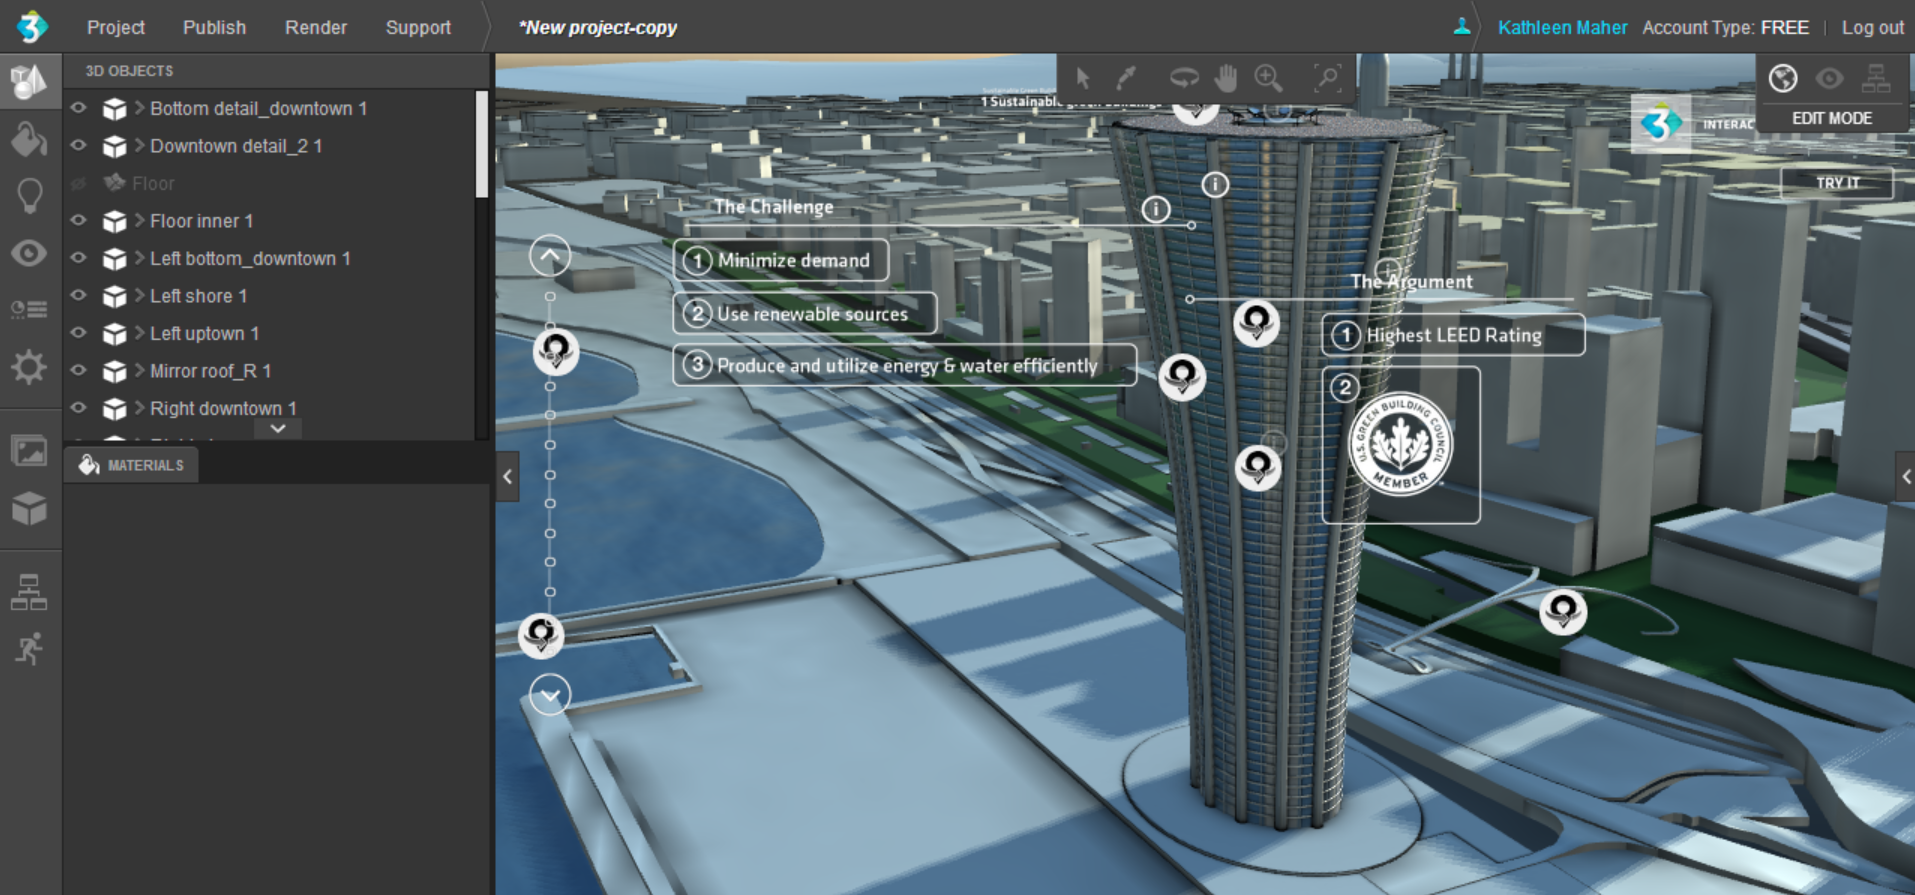
Task: Open the Publish menu
Action: (x=214, y=28)
